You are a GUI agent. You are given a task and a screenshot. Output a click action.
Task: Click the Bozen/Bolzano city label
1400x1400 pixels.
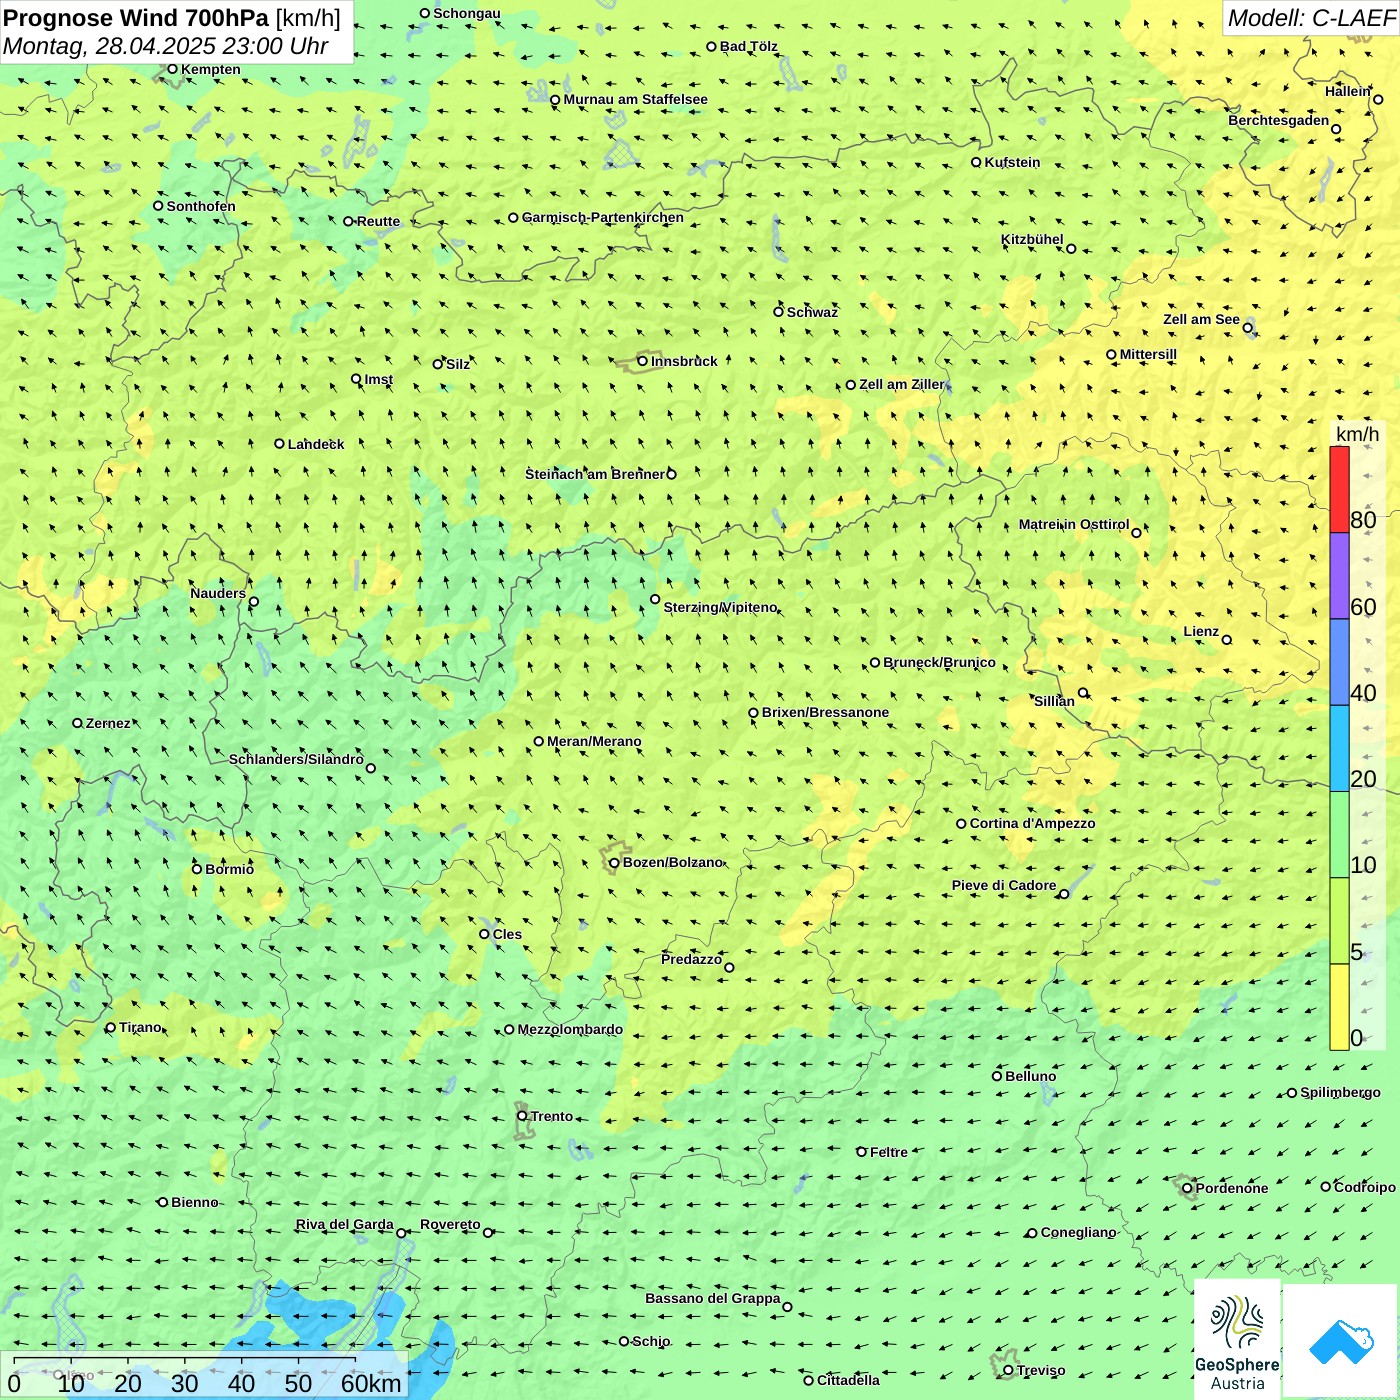point(672,862)
